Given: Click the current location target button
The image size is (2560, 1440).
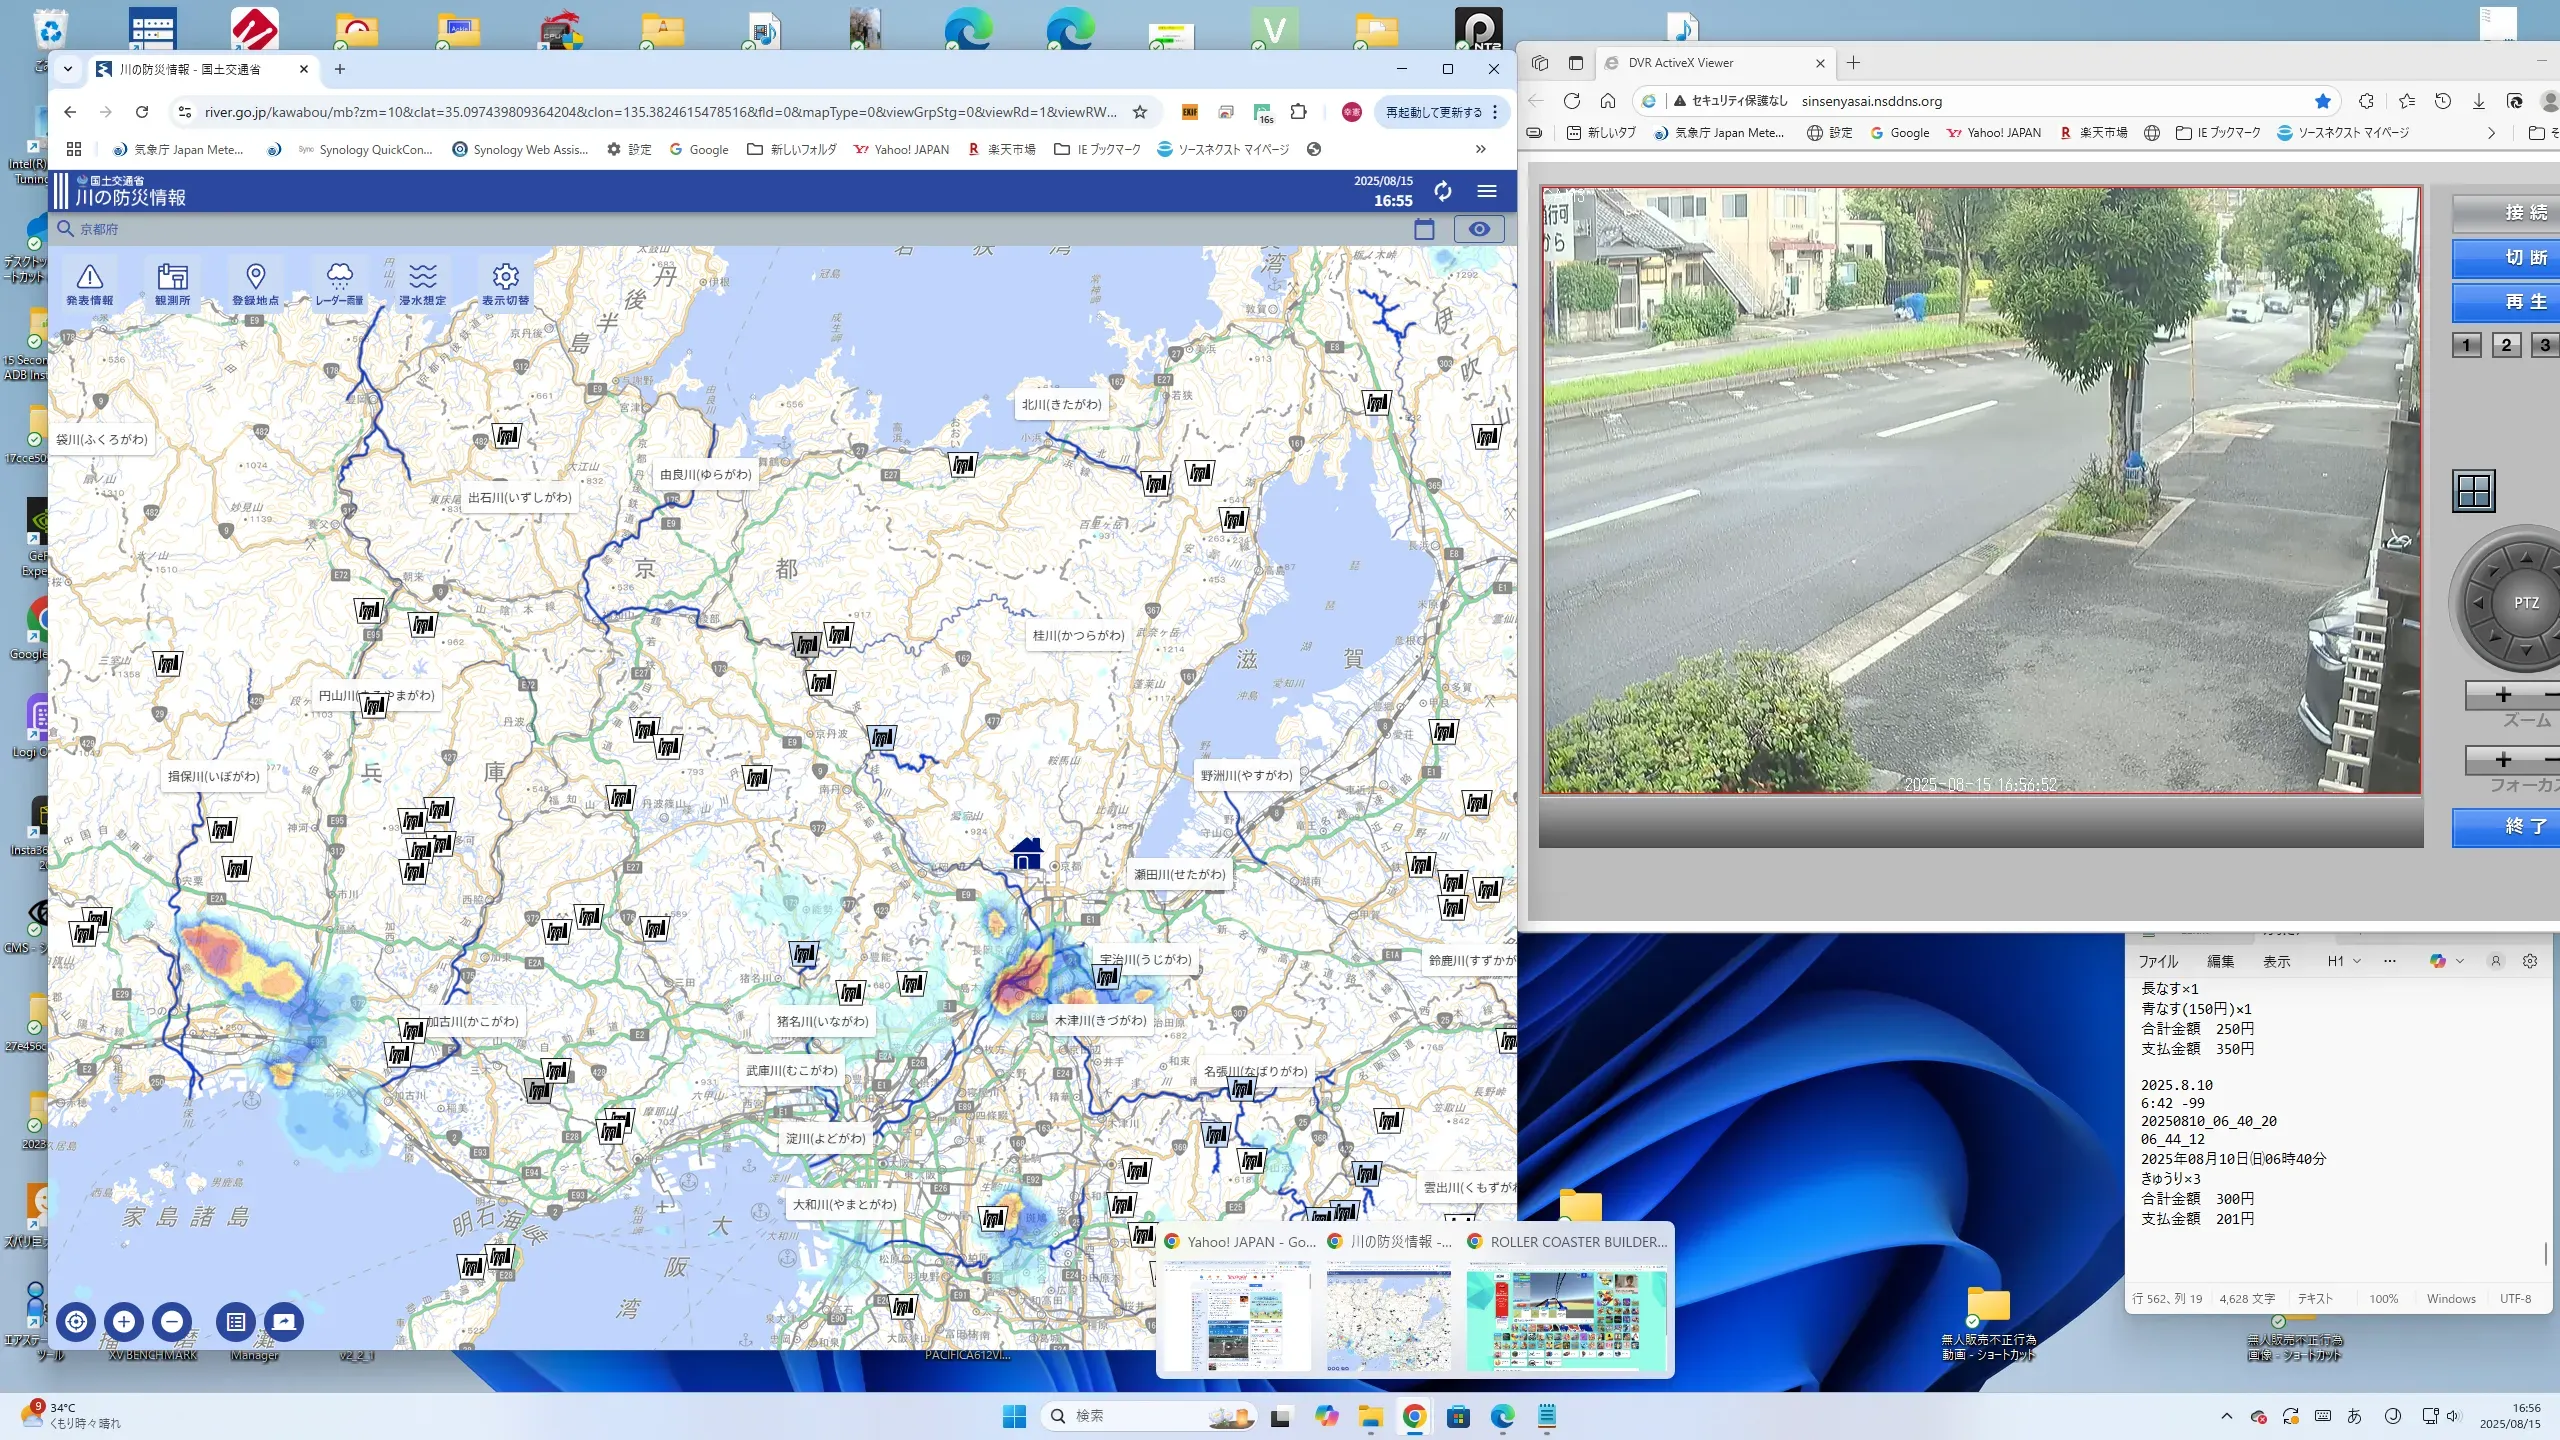Looking at the screenshot, I should coord(76,1322).
